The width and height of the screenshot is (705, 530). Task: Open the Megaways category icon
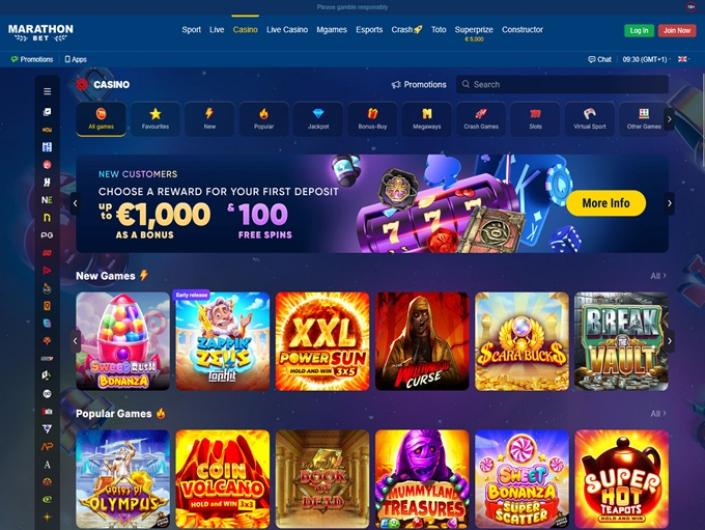click(427, 119)
